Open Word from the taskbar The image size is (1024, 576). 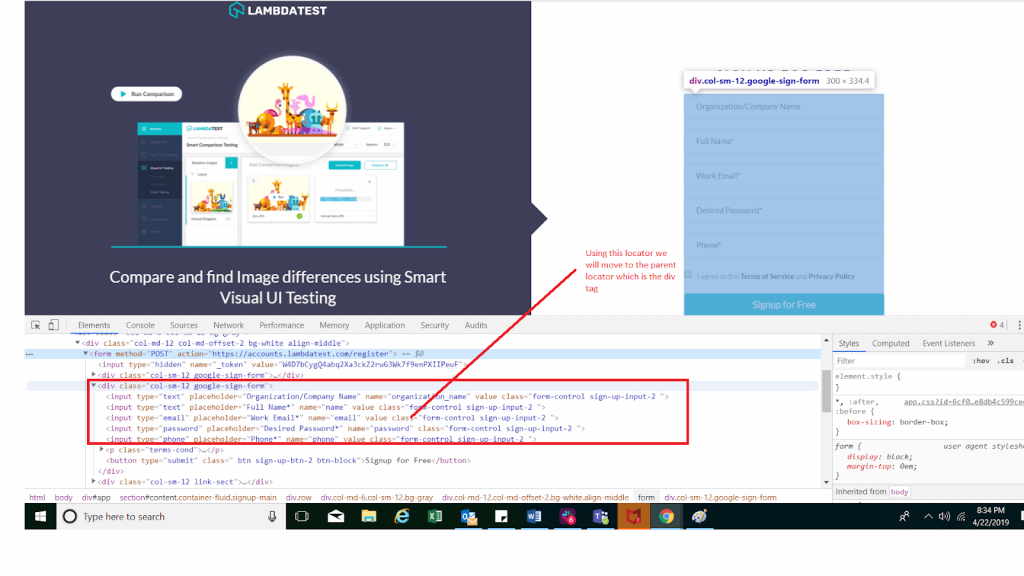534,517
